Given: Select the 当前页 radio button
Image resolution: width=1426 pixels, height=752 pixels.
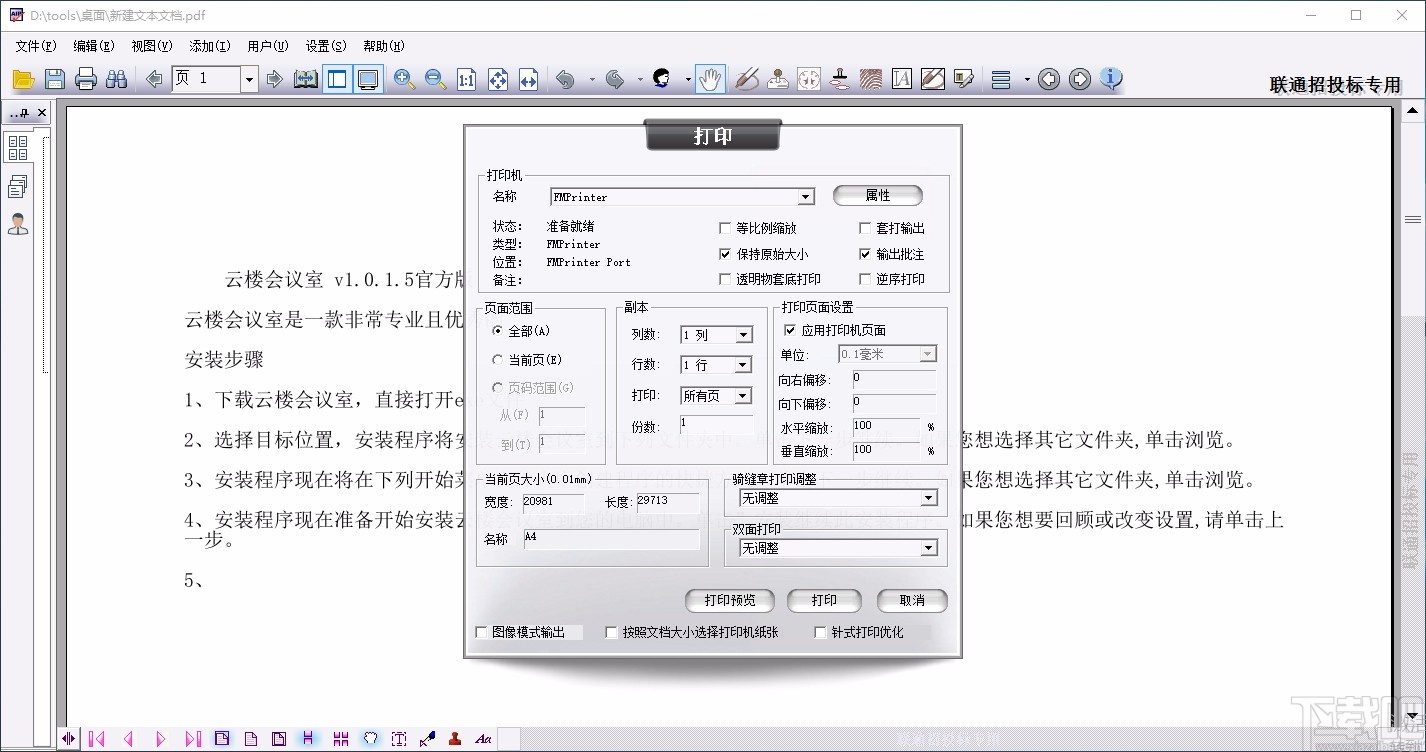Looking at the screenshot, I should 498,359.
